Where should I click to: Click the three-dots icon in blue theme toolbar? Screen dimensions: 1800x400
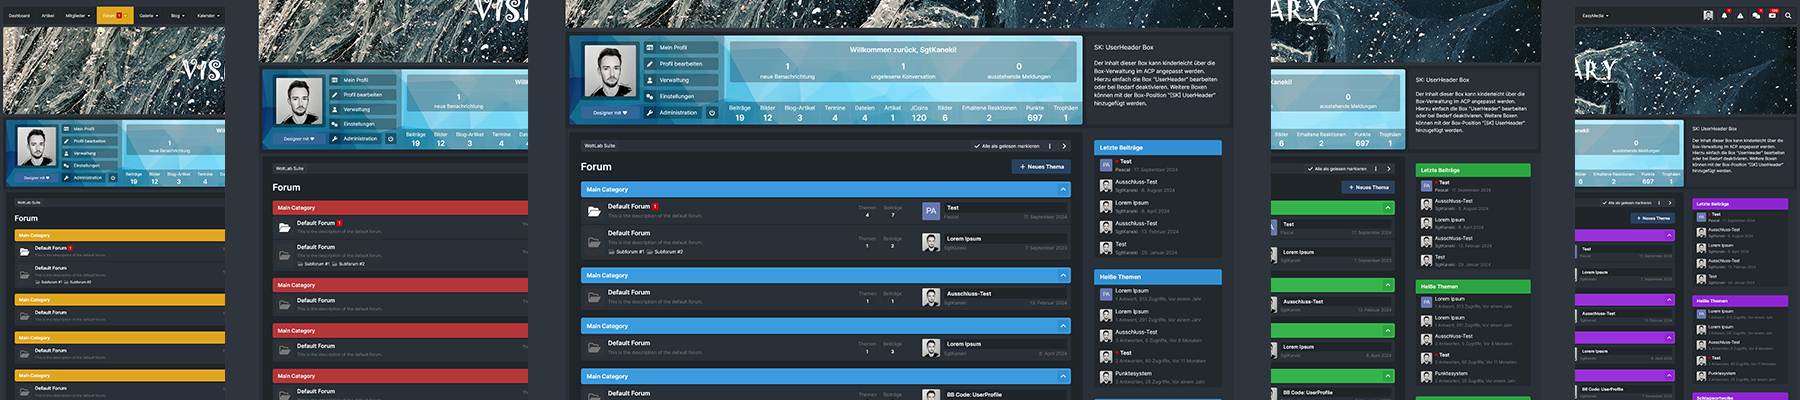tap(1049, 146)
